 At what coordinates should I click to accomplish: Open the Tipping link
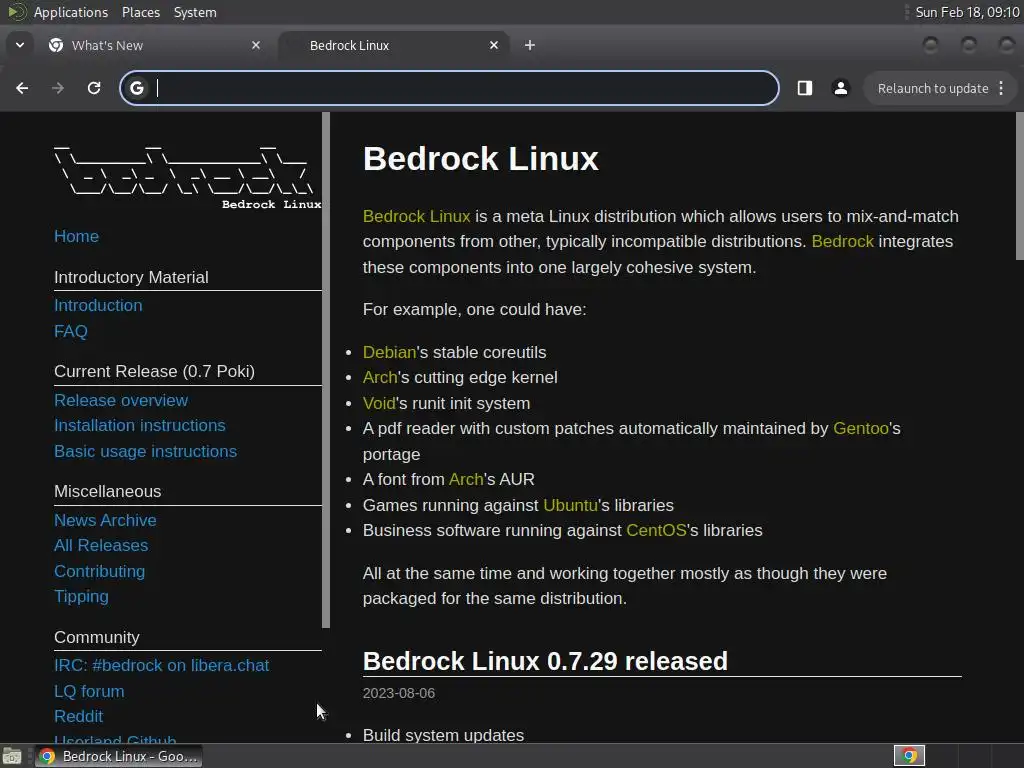pyautogui.click(x=81, y=596)
